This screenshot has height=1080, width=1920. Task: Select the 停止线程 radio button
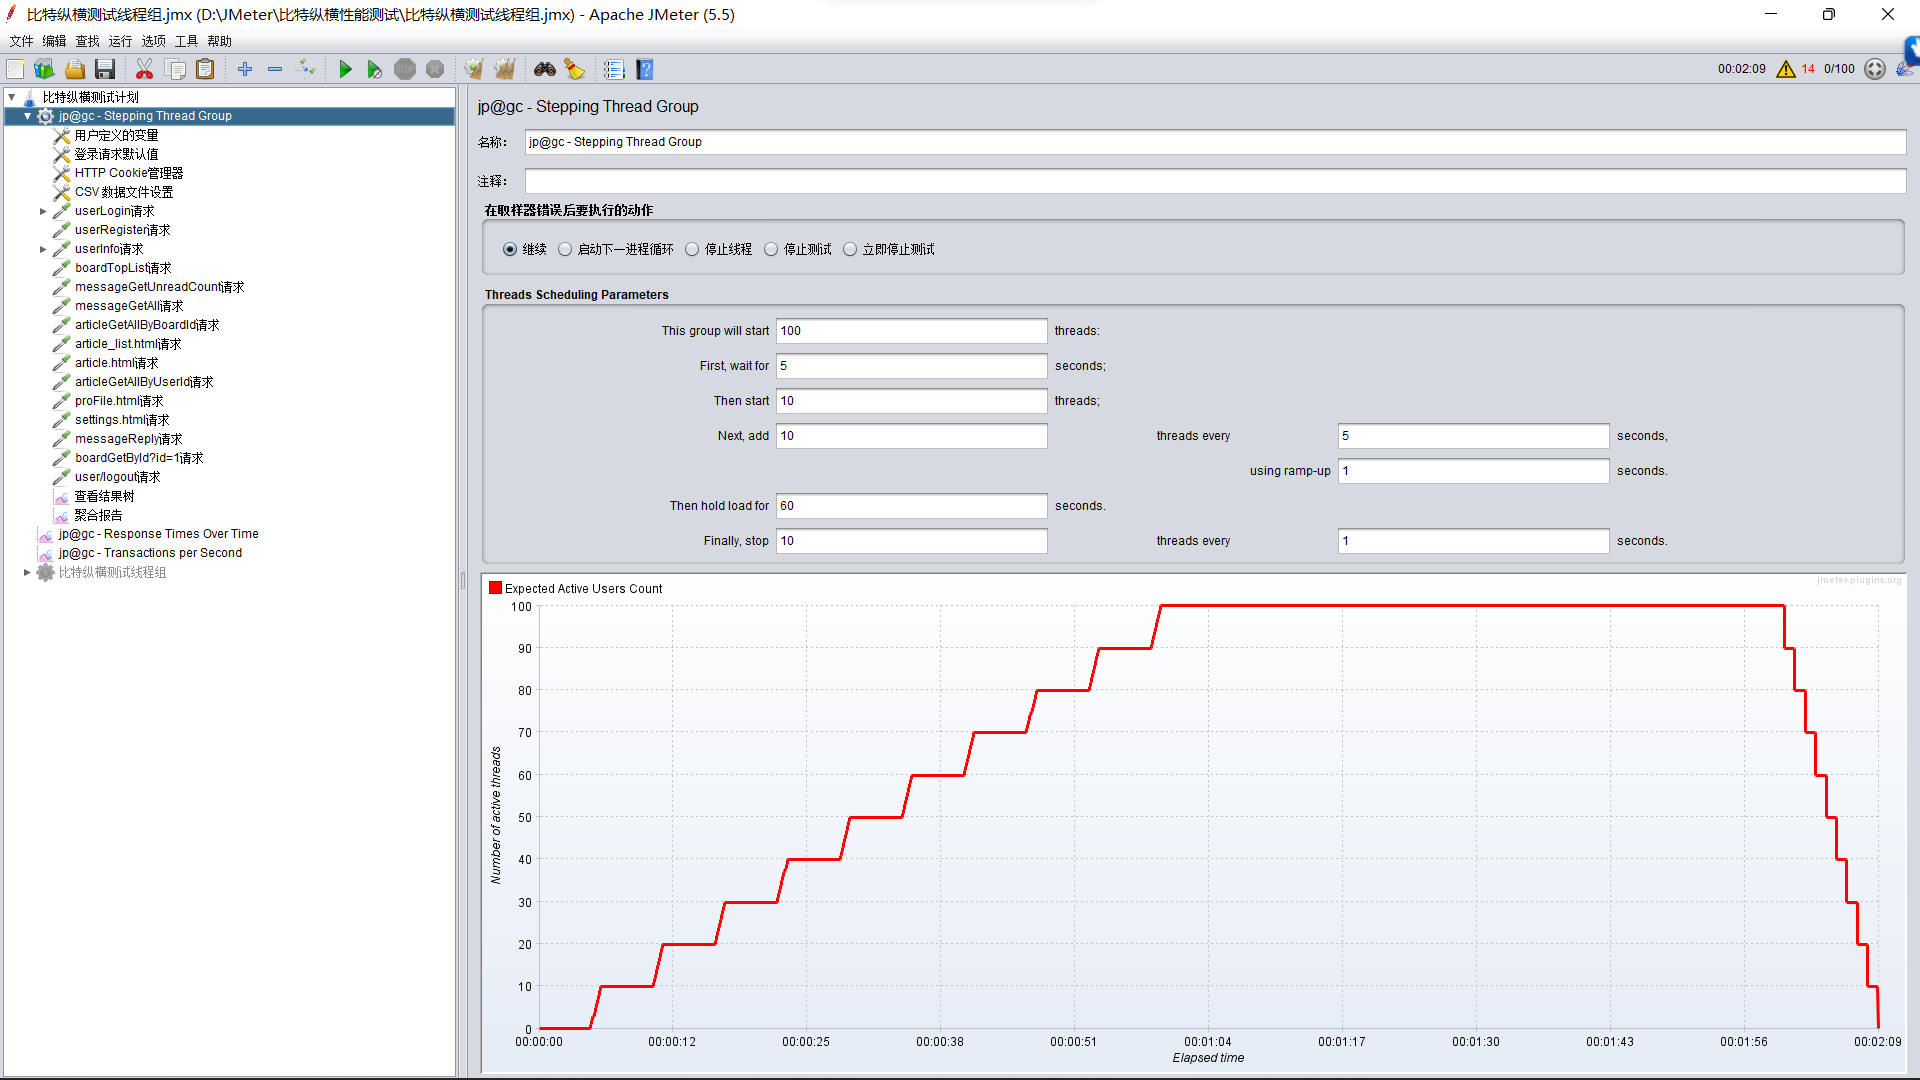(x=692, y=250)
